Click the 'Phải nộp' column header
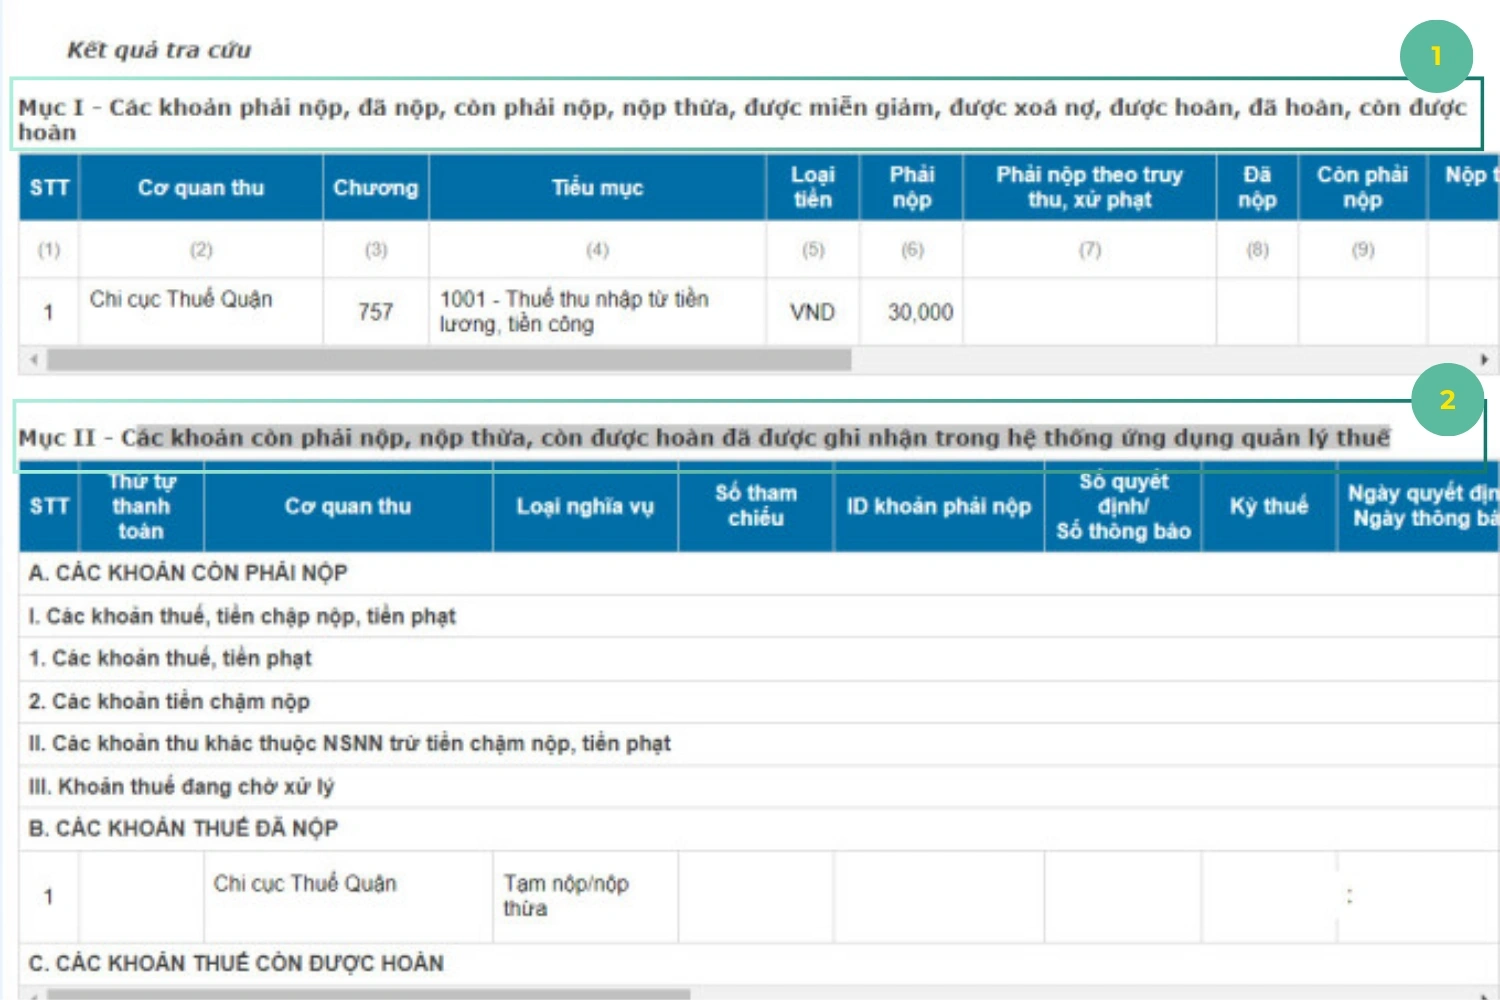The height and width of the screenshot is (1000, 1500). coord(912,187)
